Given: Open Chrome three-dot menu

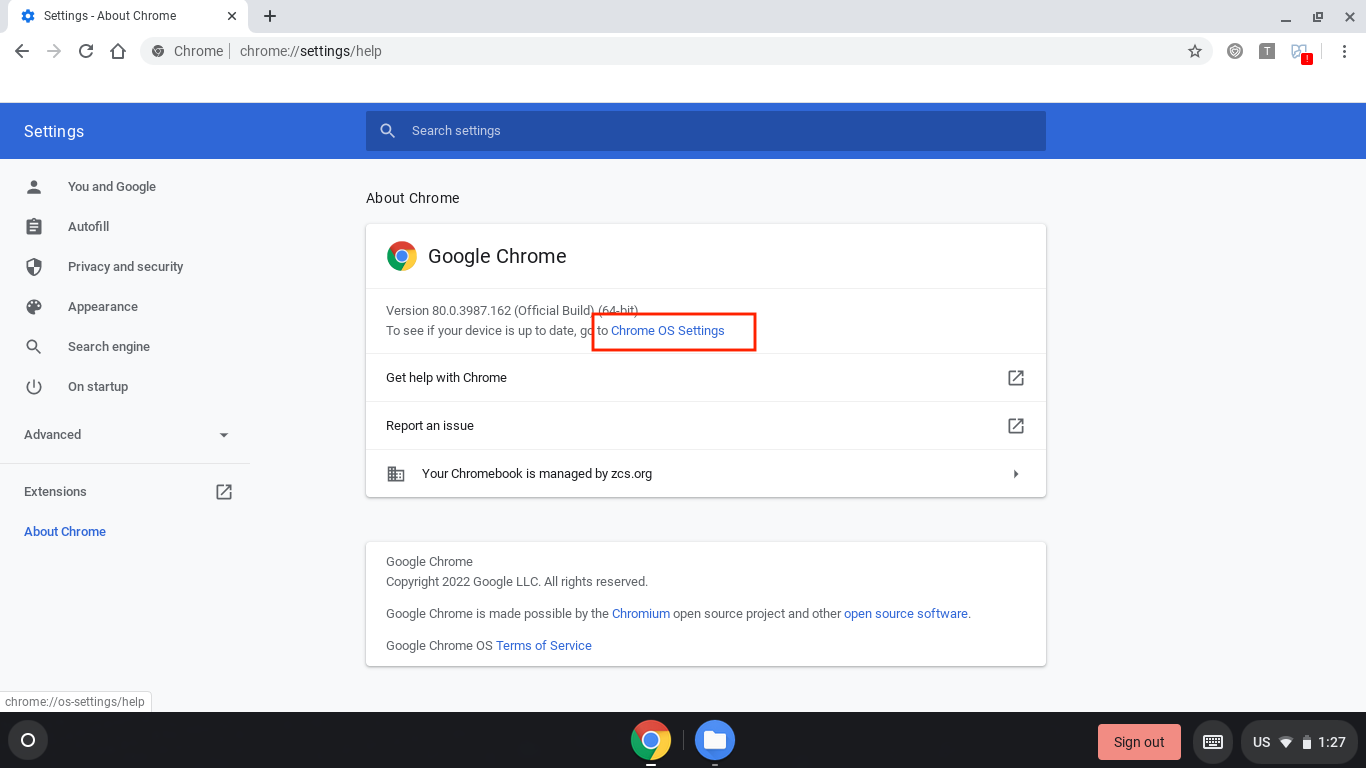Looking at the screenshot, I should 1344,51.
